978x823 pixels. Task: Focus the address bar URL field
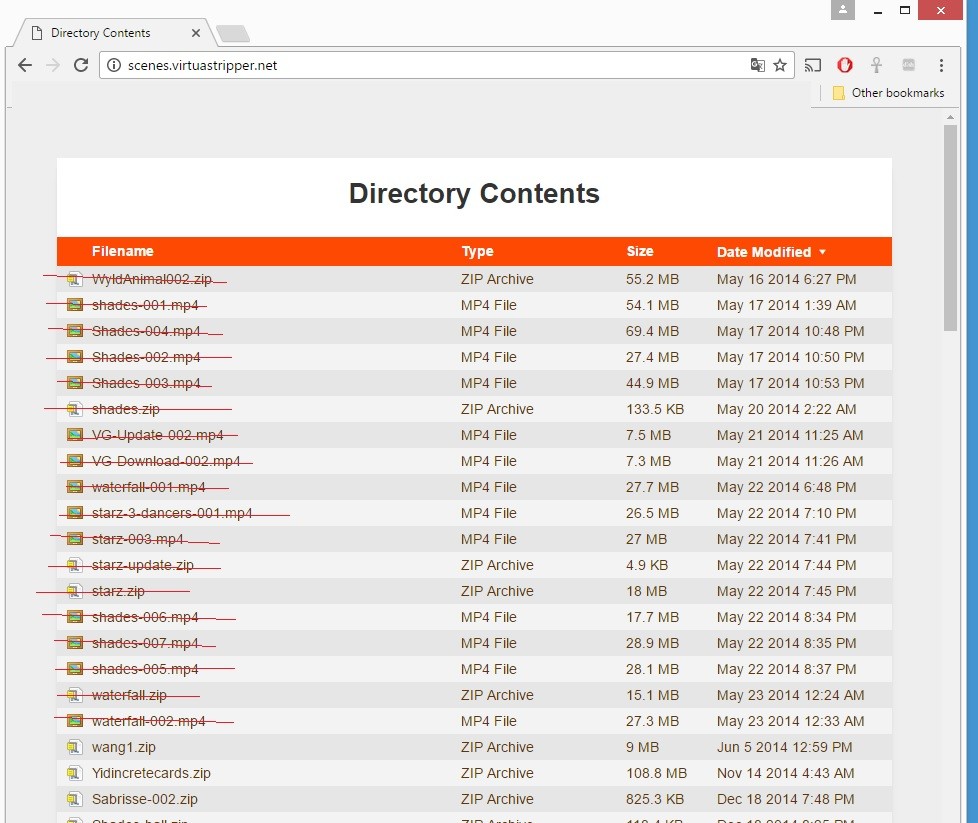(430, 66)
